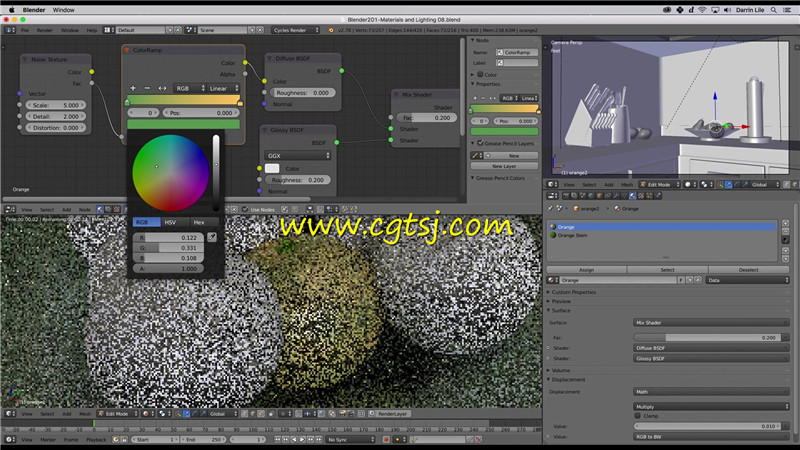Click the New grease pencil button

click(x=513, y=156)
